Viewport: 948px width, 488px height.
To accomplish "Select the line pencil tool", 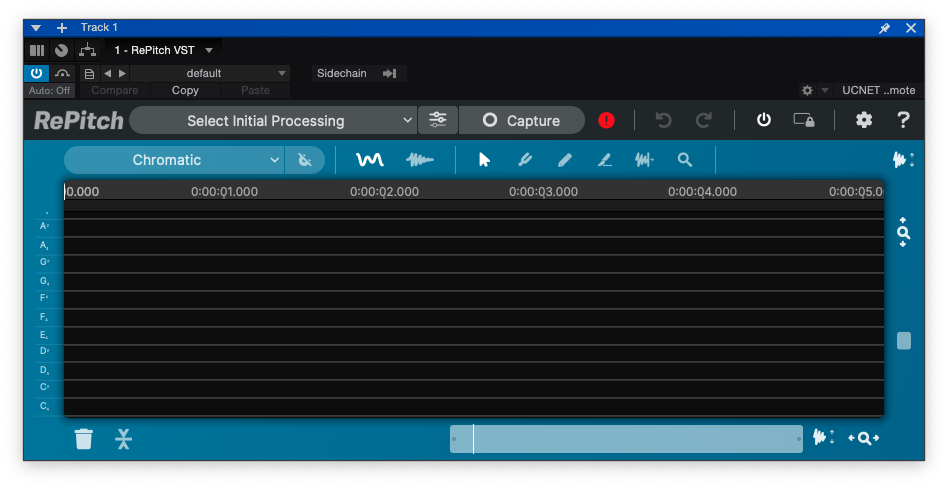I will [x=604, y=160].
